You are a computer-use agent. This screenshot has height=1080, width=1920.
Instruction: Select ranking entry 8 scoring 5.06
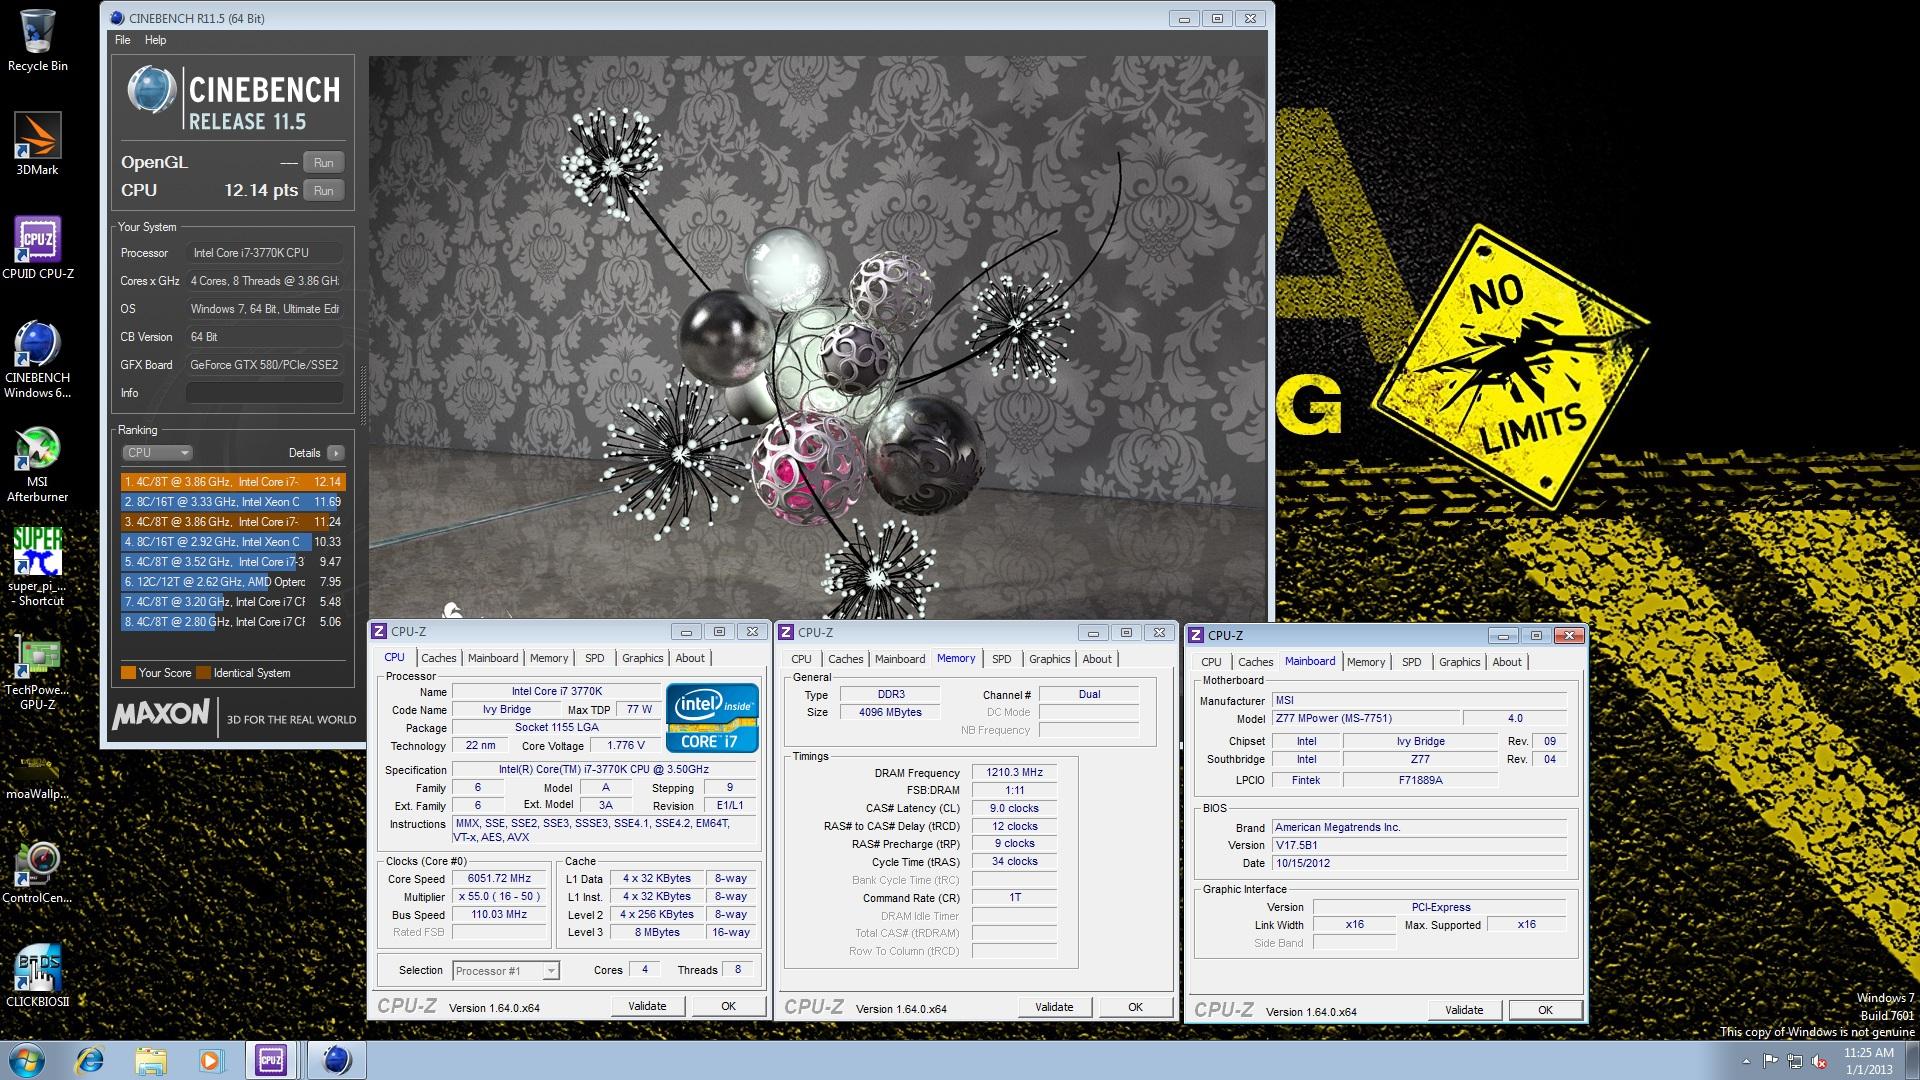tap(232, 622)
